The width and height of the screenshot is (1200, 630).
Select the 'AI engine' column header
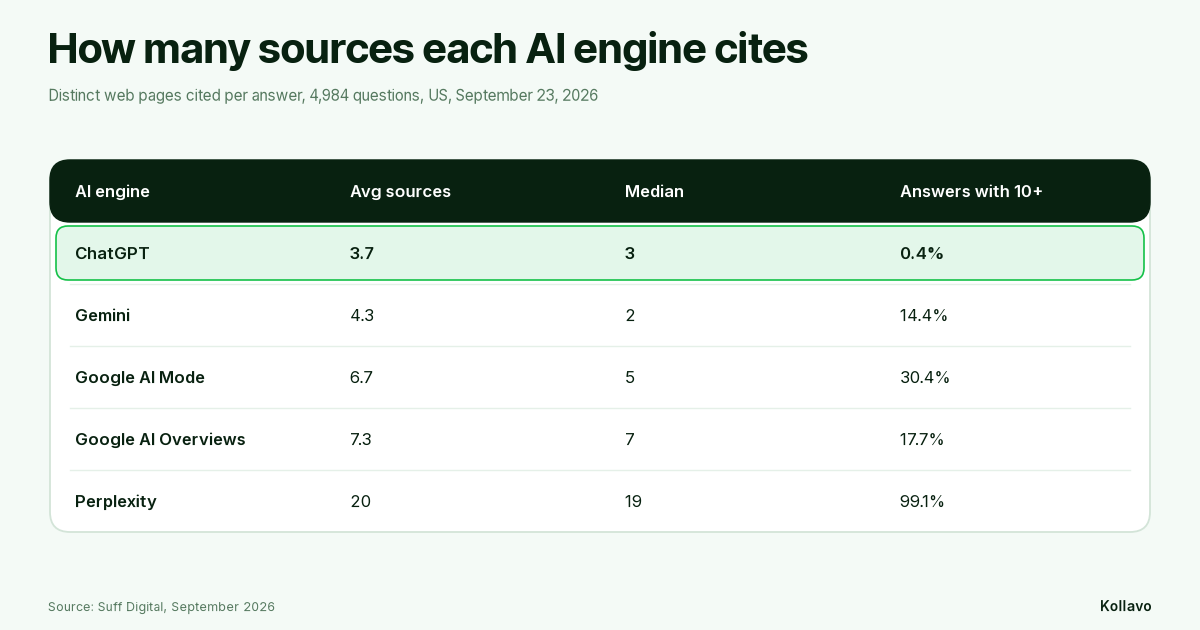coord(112,191)
